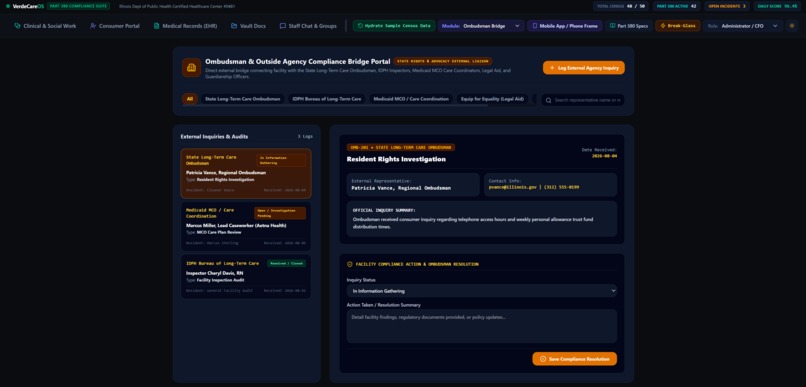The height and width of the screenshot is (387, 806).
Task: Click the Resident Rights Investigation heading
Action: click(396, 159)
